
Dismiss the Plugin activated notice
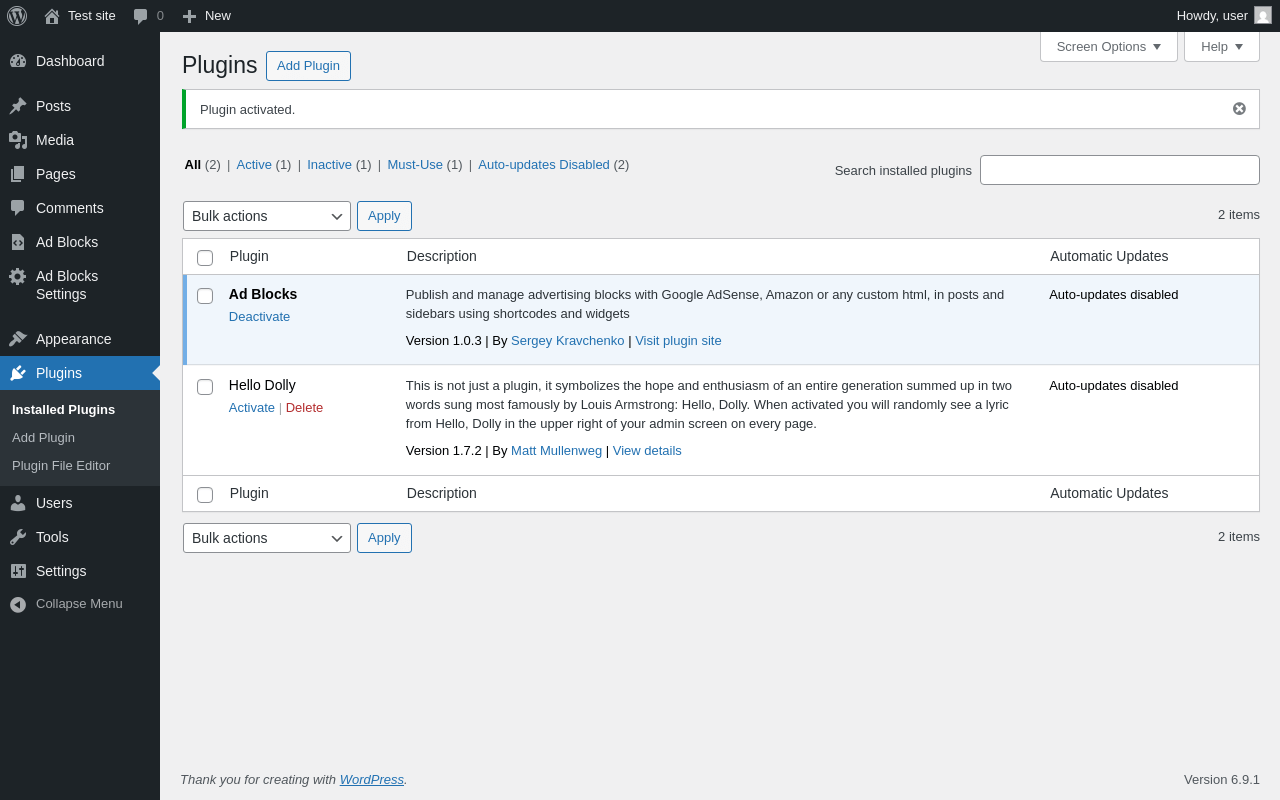click(x=1239, y=109)
